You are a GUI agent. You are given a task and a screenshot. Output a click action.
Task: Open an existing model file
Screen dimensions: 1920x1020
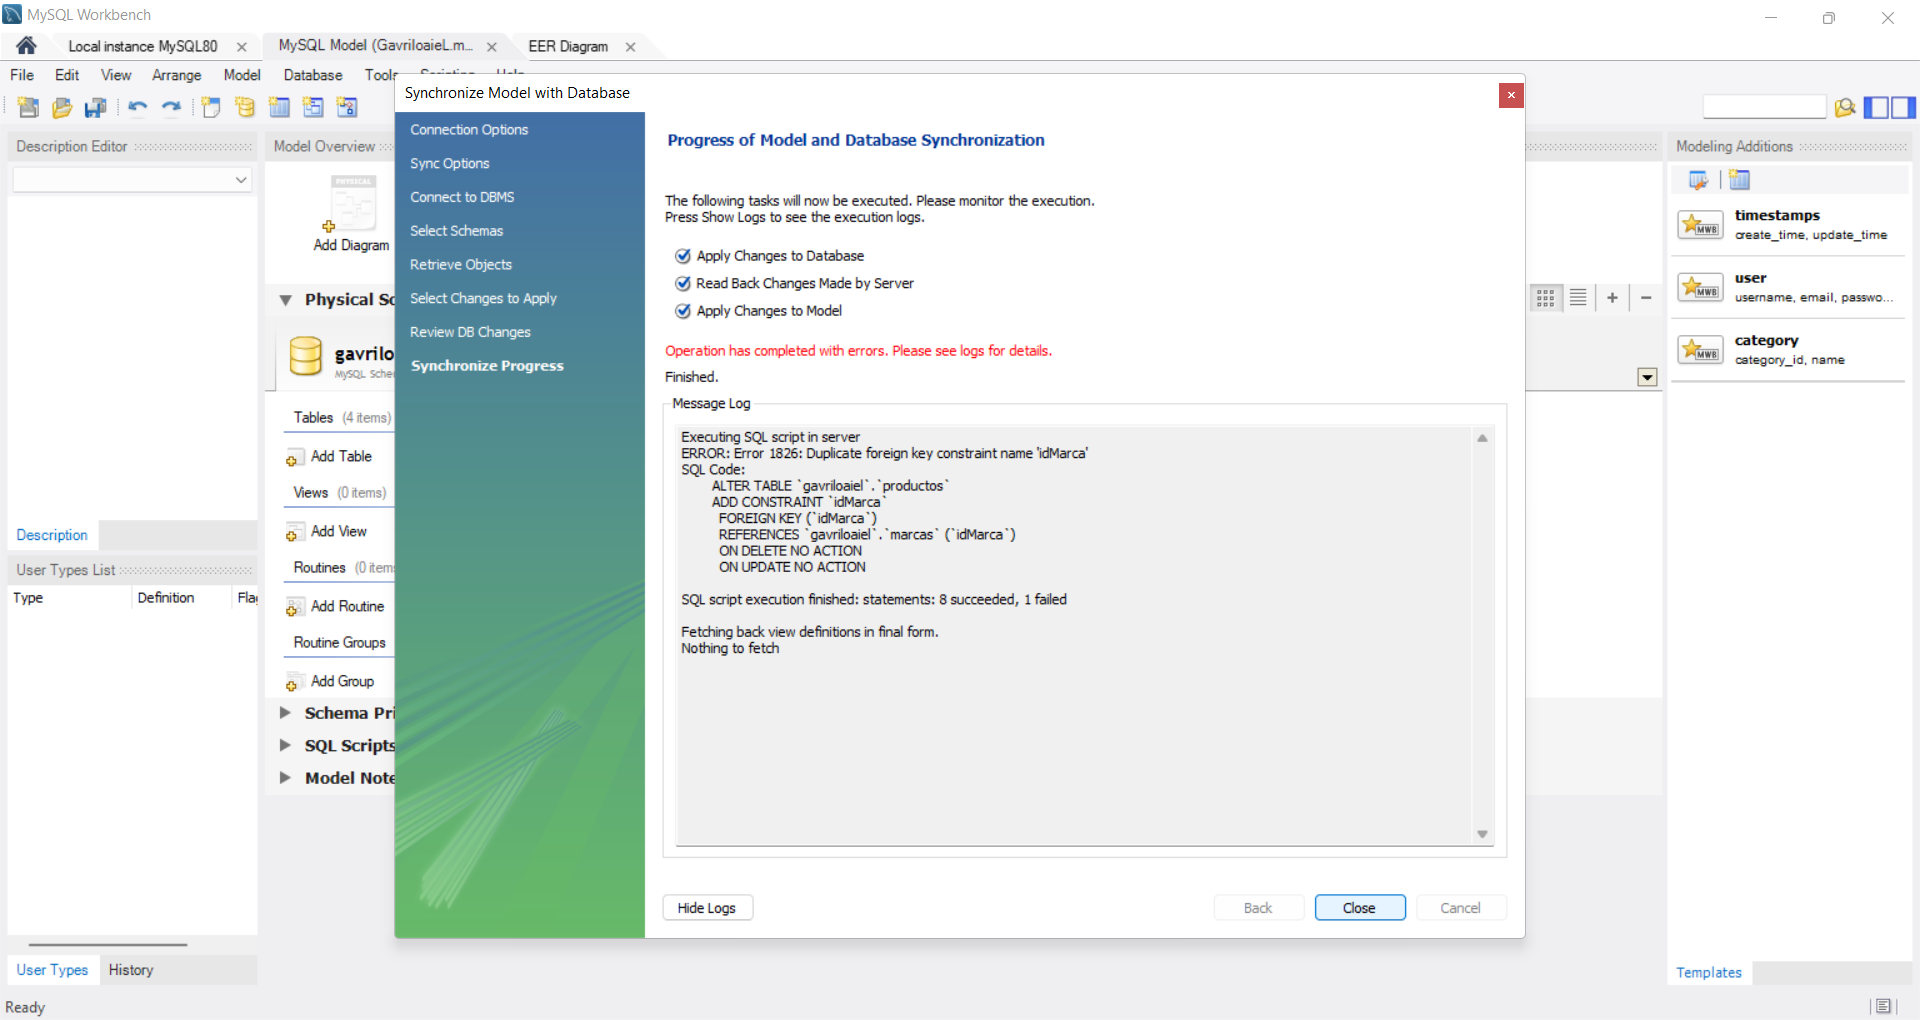62,107
